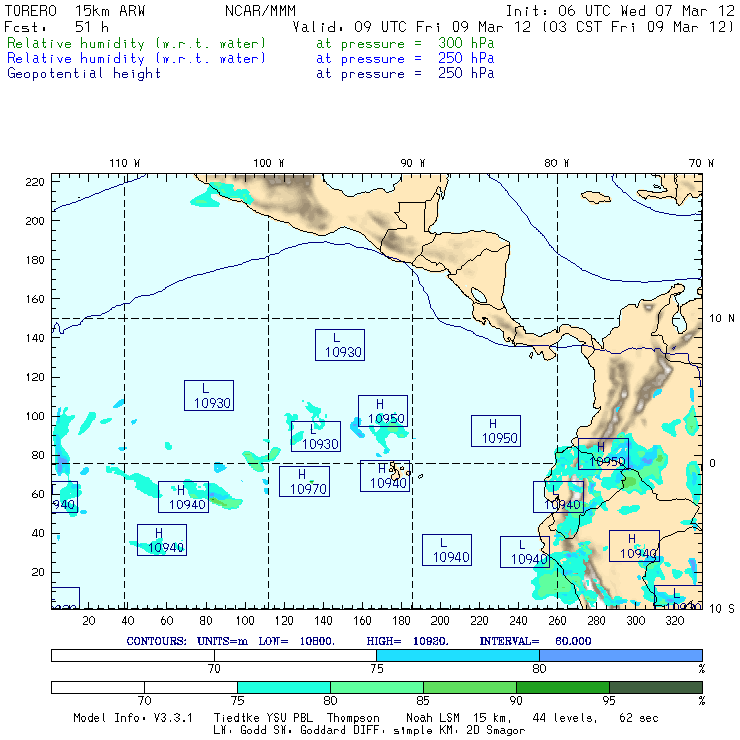Click the green 300 hPa pressure value

click(466, 43)
